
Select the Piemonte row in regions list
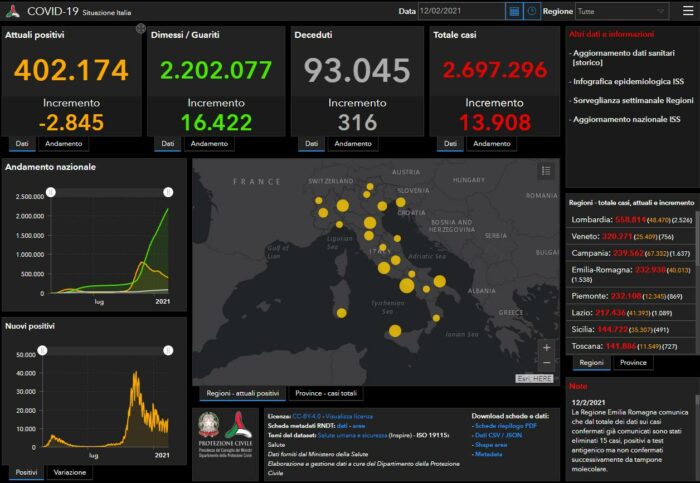[631, 296]
